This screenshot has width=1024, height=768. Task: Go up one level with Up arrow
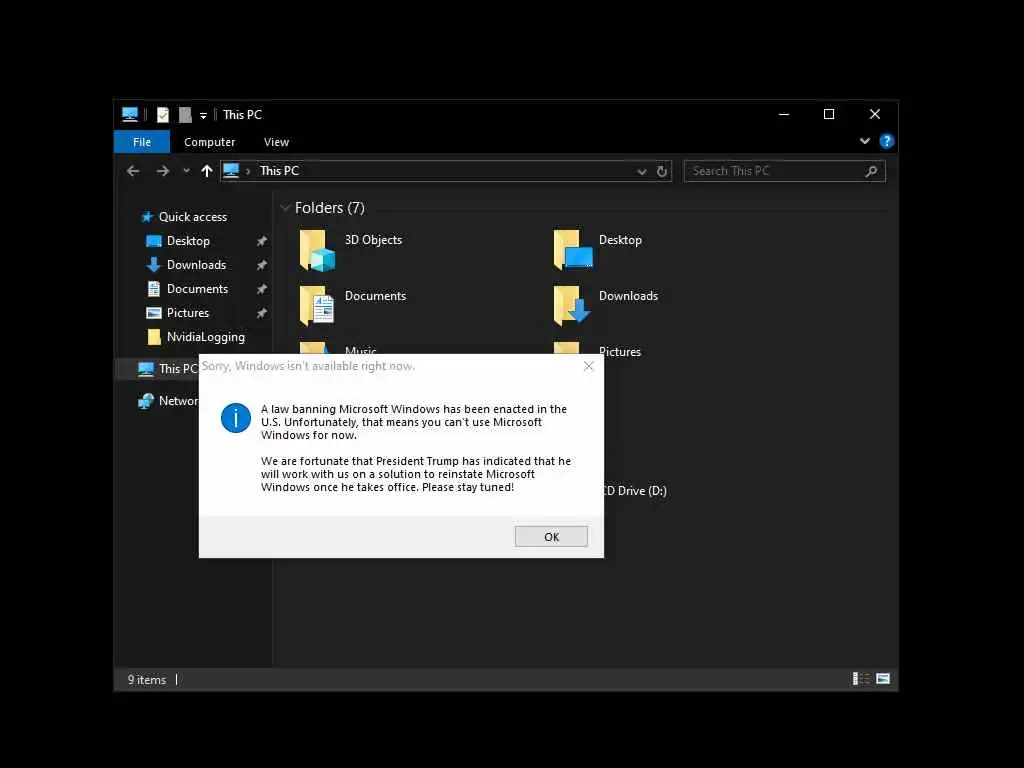[x=207, y=170]
